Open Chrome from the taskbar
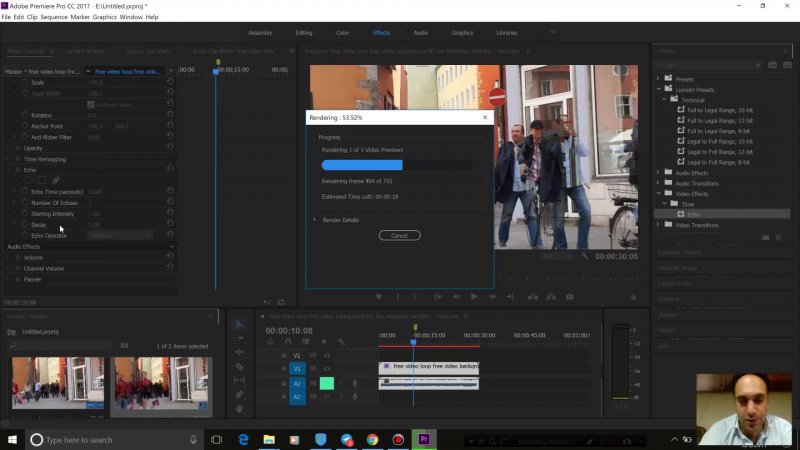 372,439
